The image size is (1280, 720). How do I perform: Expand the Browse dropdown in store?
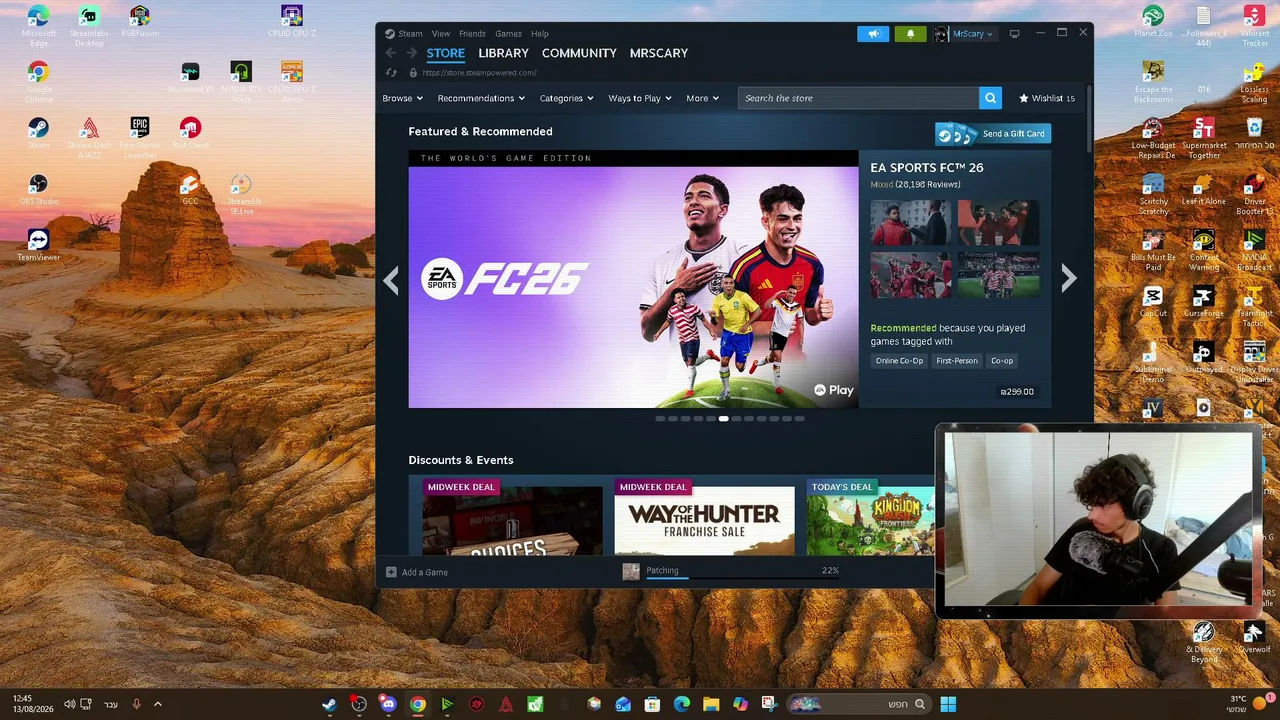(402, 98)
